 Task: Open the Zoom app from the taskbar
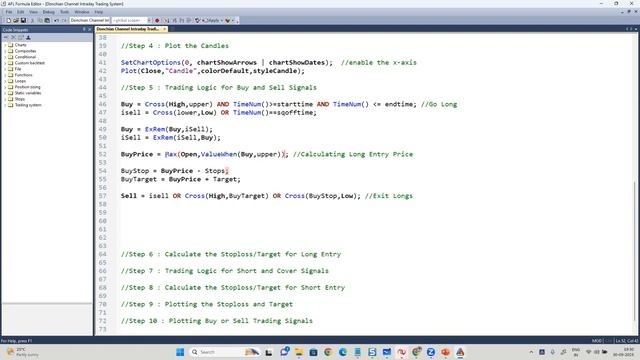pos(431,352)
